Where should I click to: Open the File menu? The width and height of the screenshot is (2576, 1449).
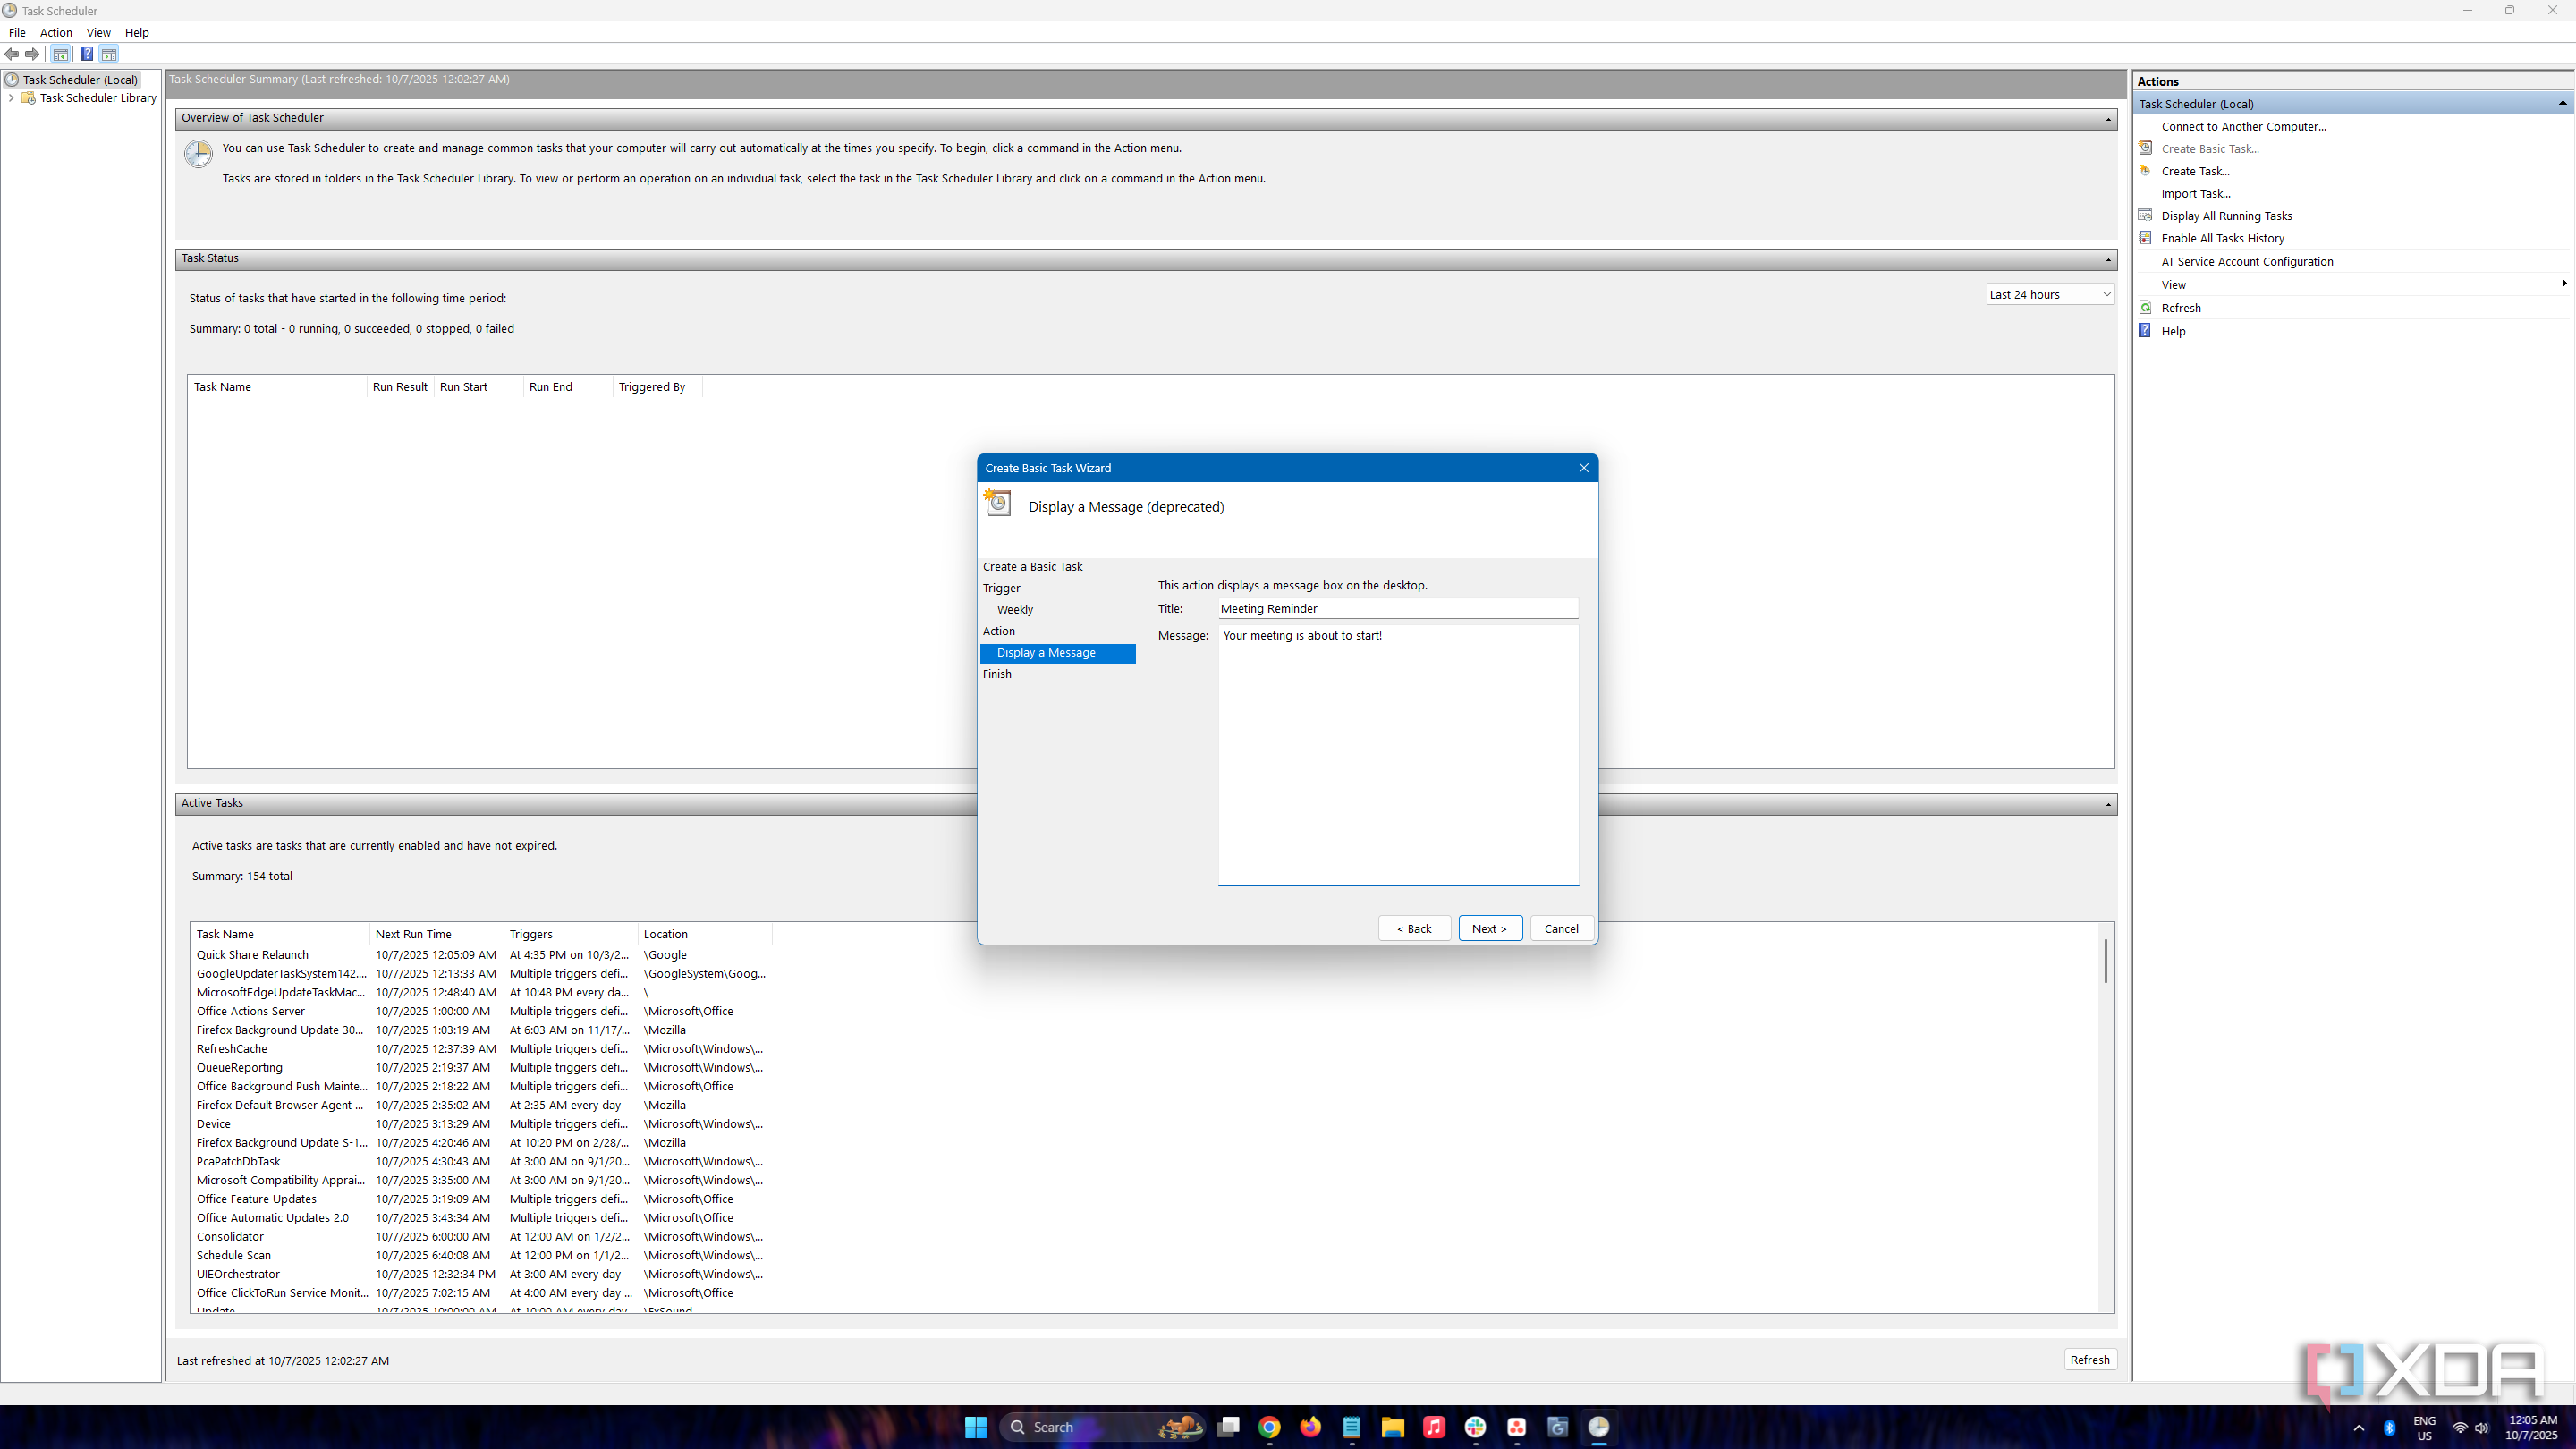tap(17, 32)
